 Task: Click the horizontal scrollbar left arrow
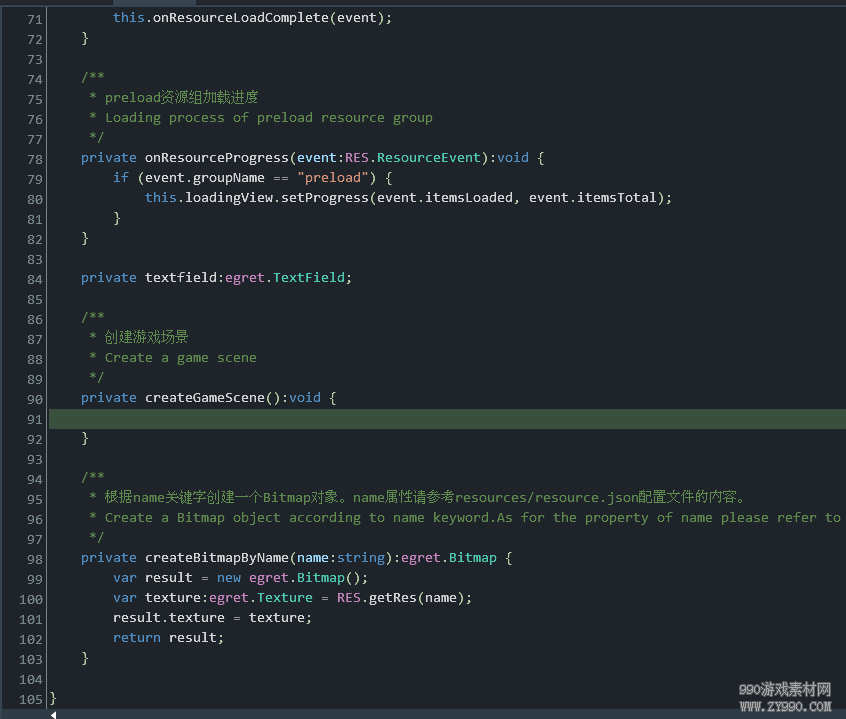click(53, 715)
